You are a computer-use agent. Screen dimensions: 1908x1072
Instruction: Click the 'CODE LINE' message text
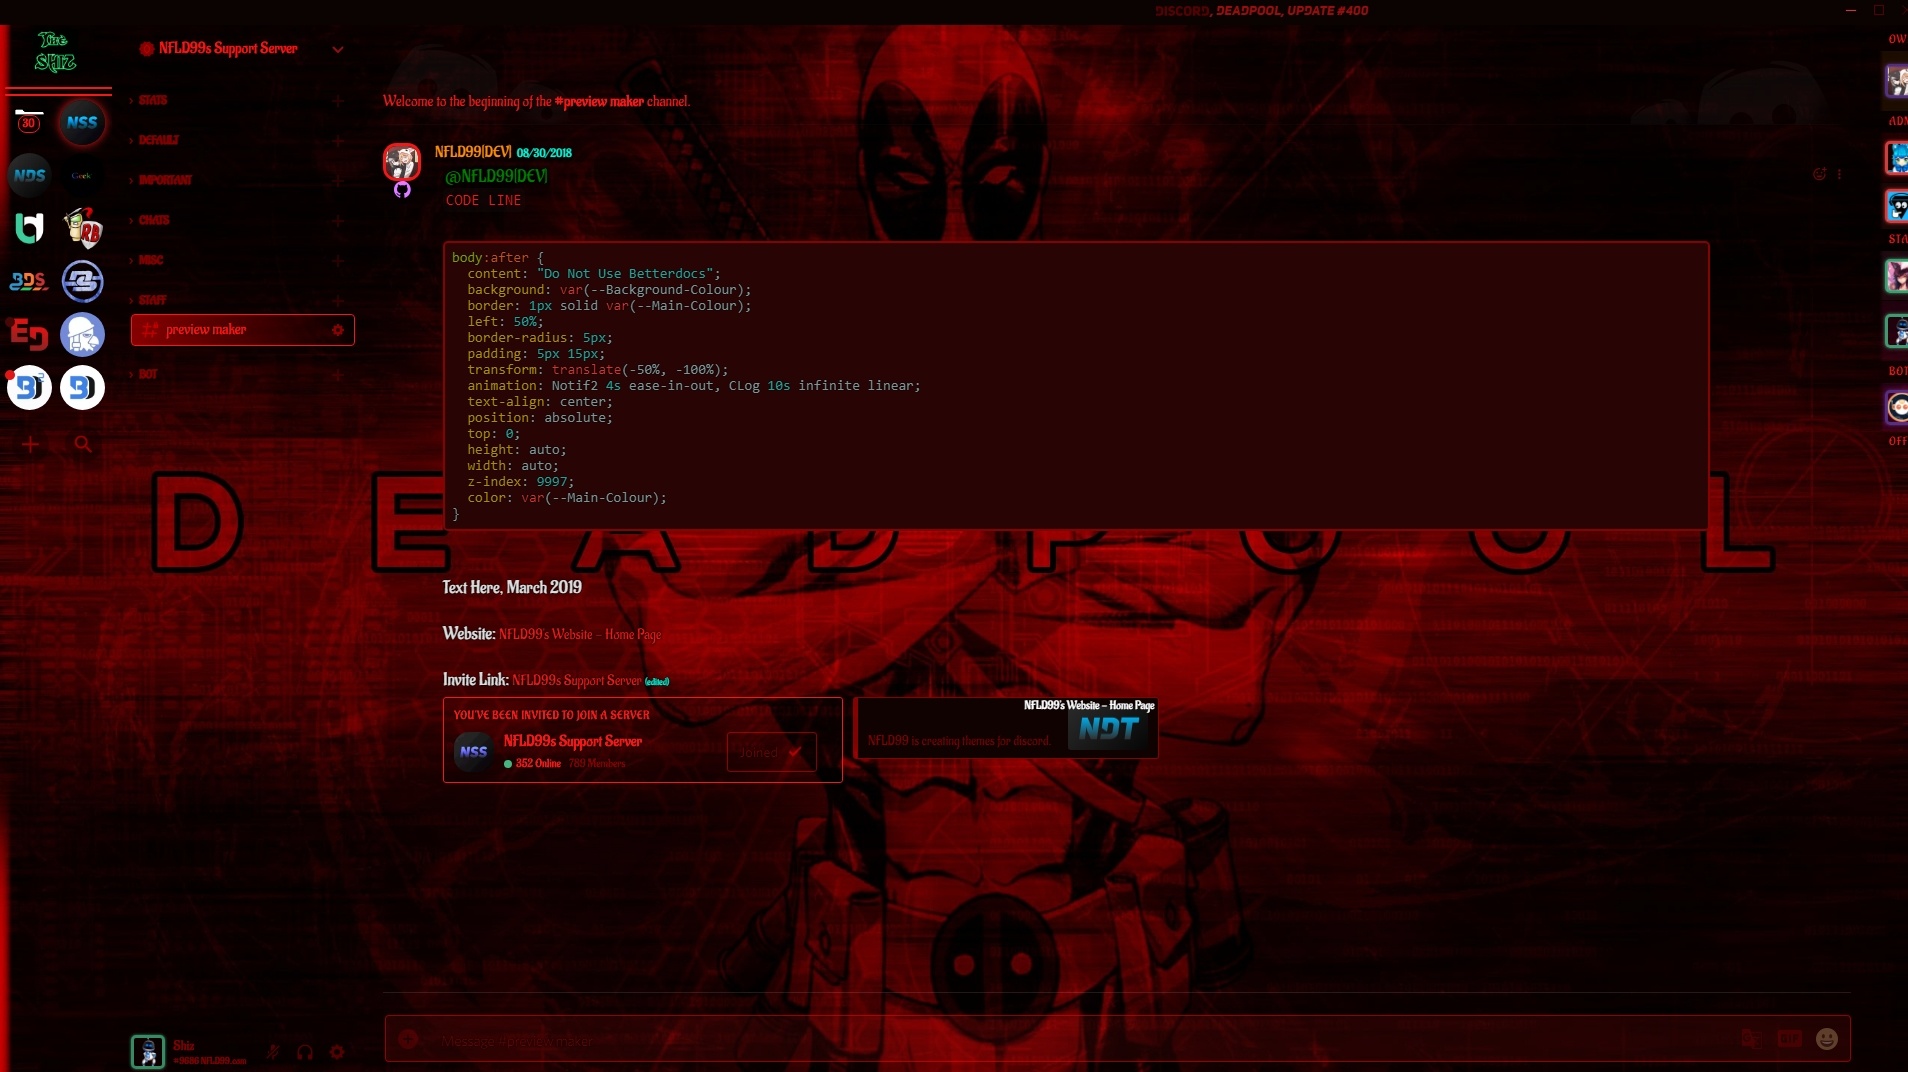(x=483, y=201)
